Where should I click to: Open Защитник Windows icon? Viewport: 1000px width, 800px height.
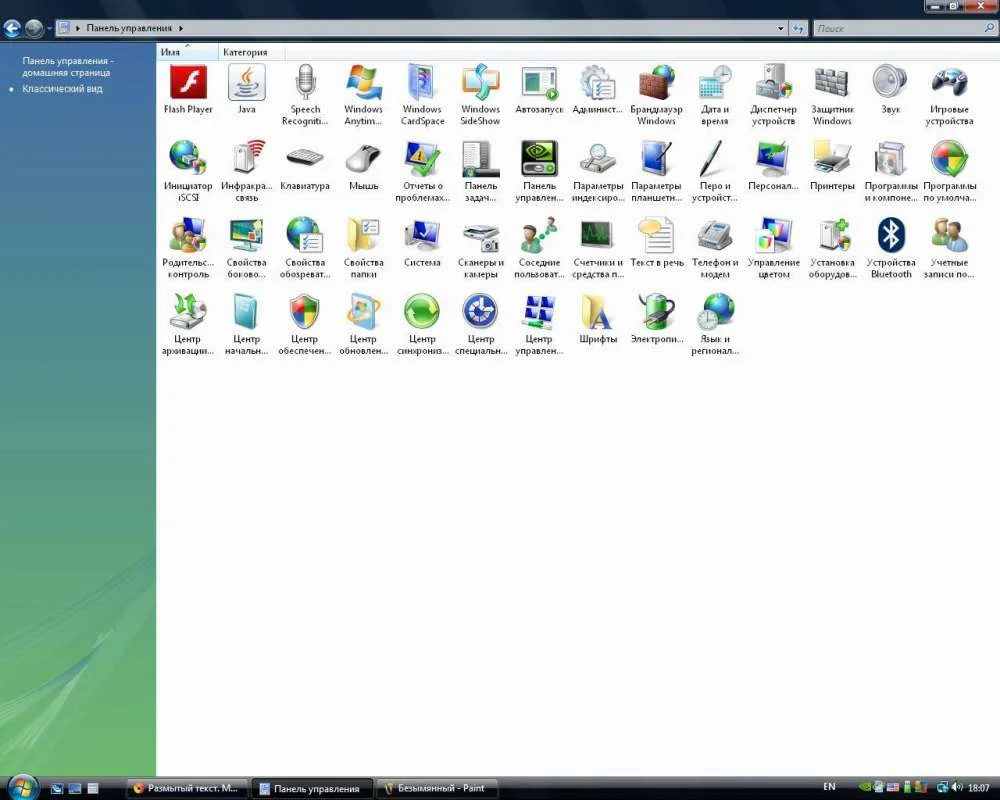[x=832, y=94]
